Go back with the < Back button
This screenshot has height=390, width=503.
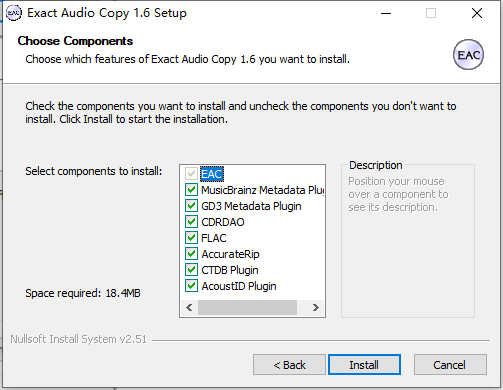pos(289,365)
